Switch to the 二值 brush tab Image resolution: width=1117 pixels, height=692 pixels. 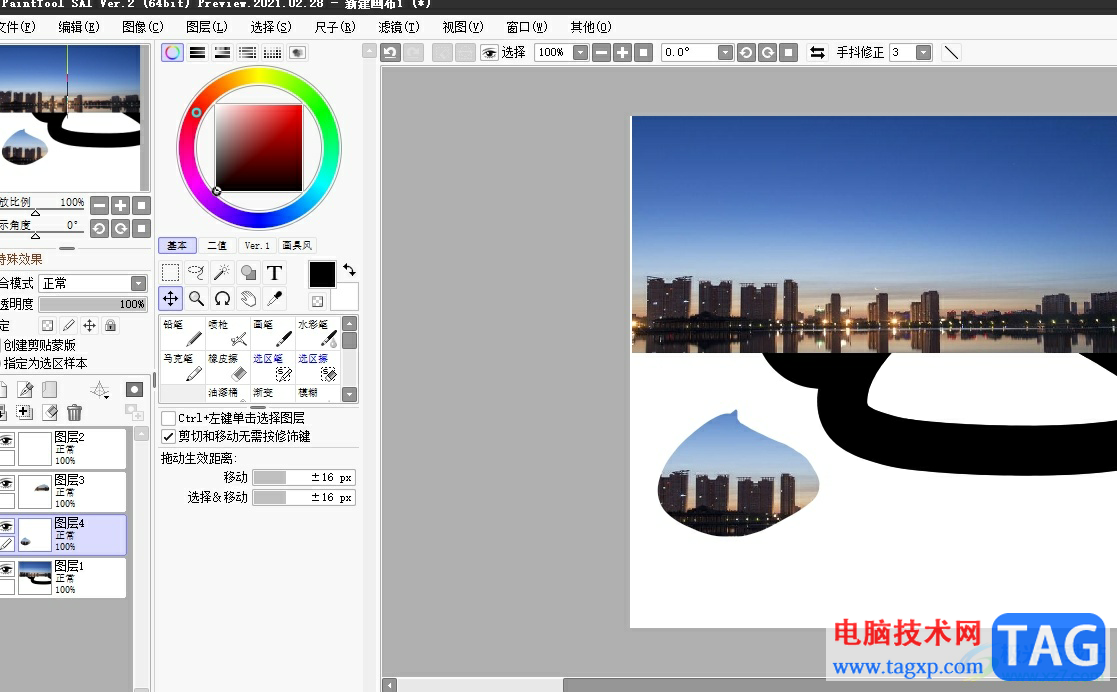pyautogui.click(x=217, y=246)
